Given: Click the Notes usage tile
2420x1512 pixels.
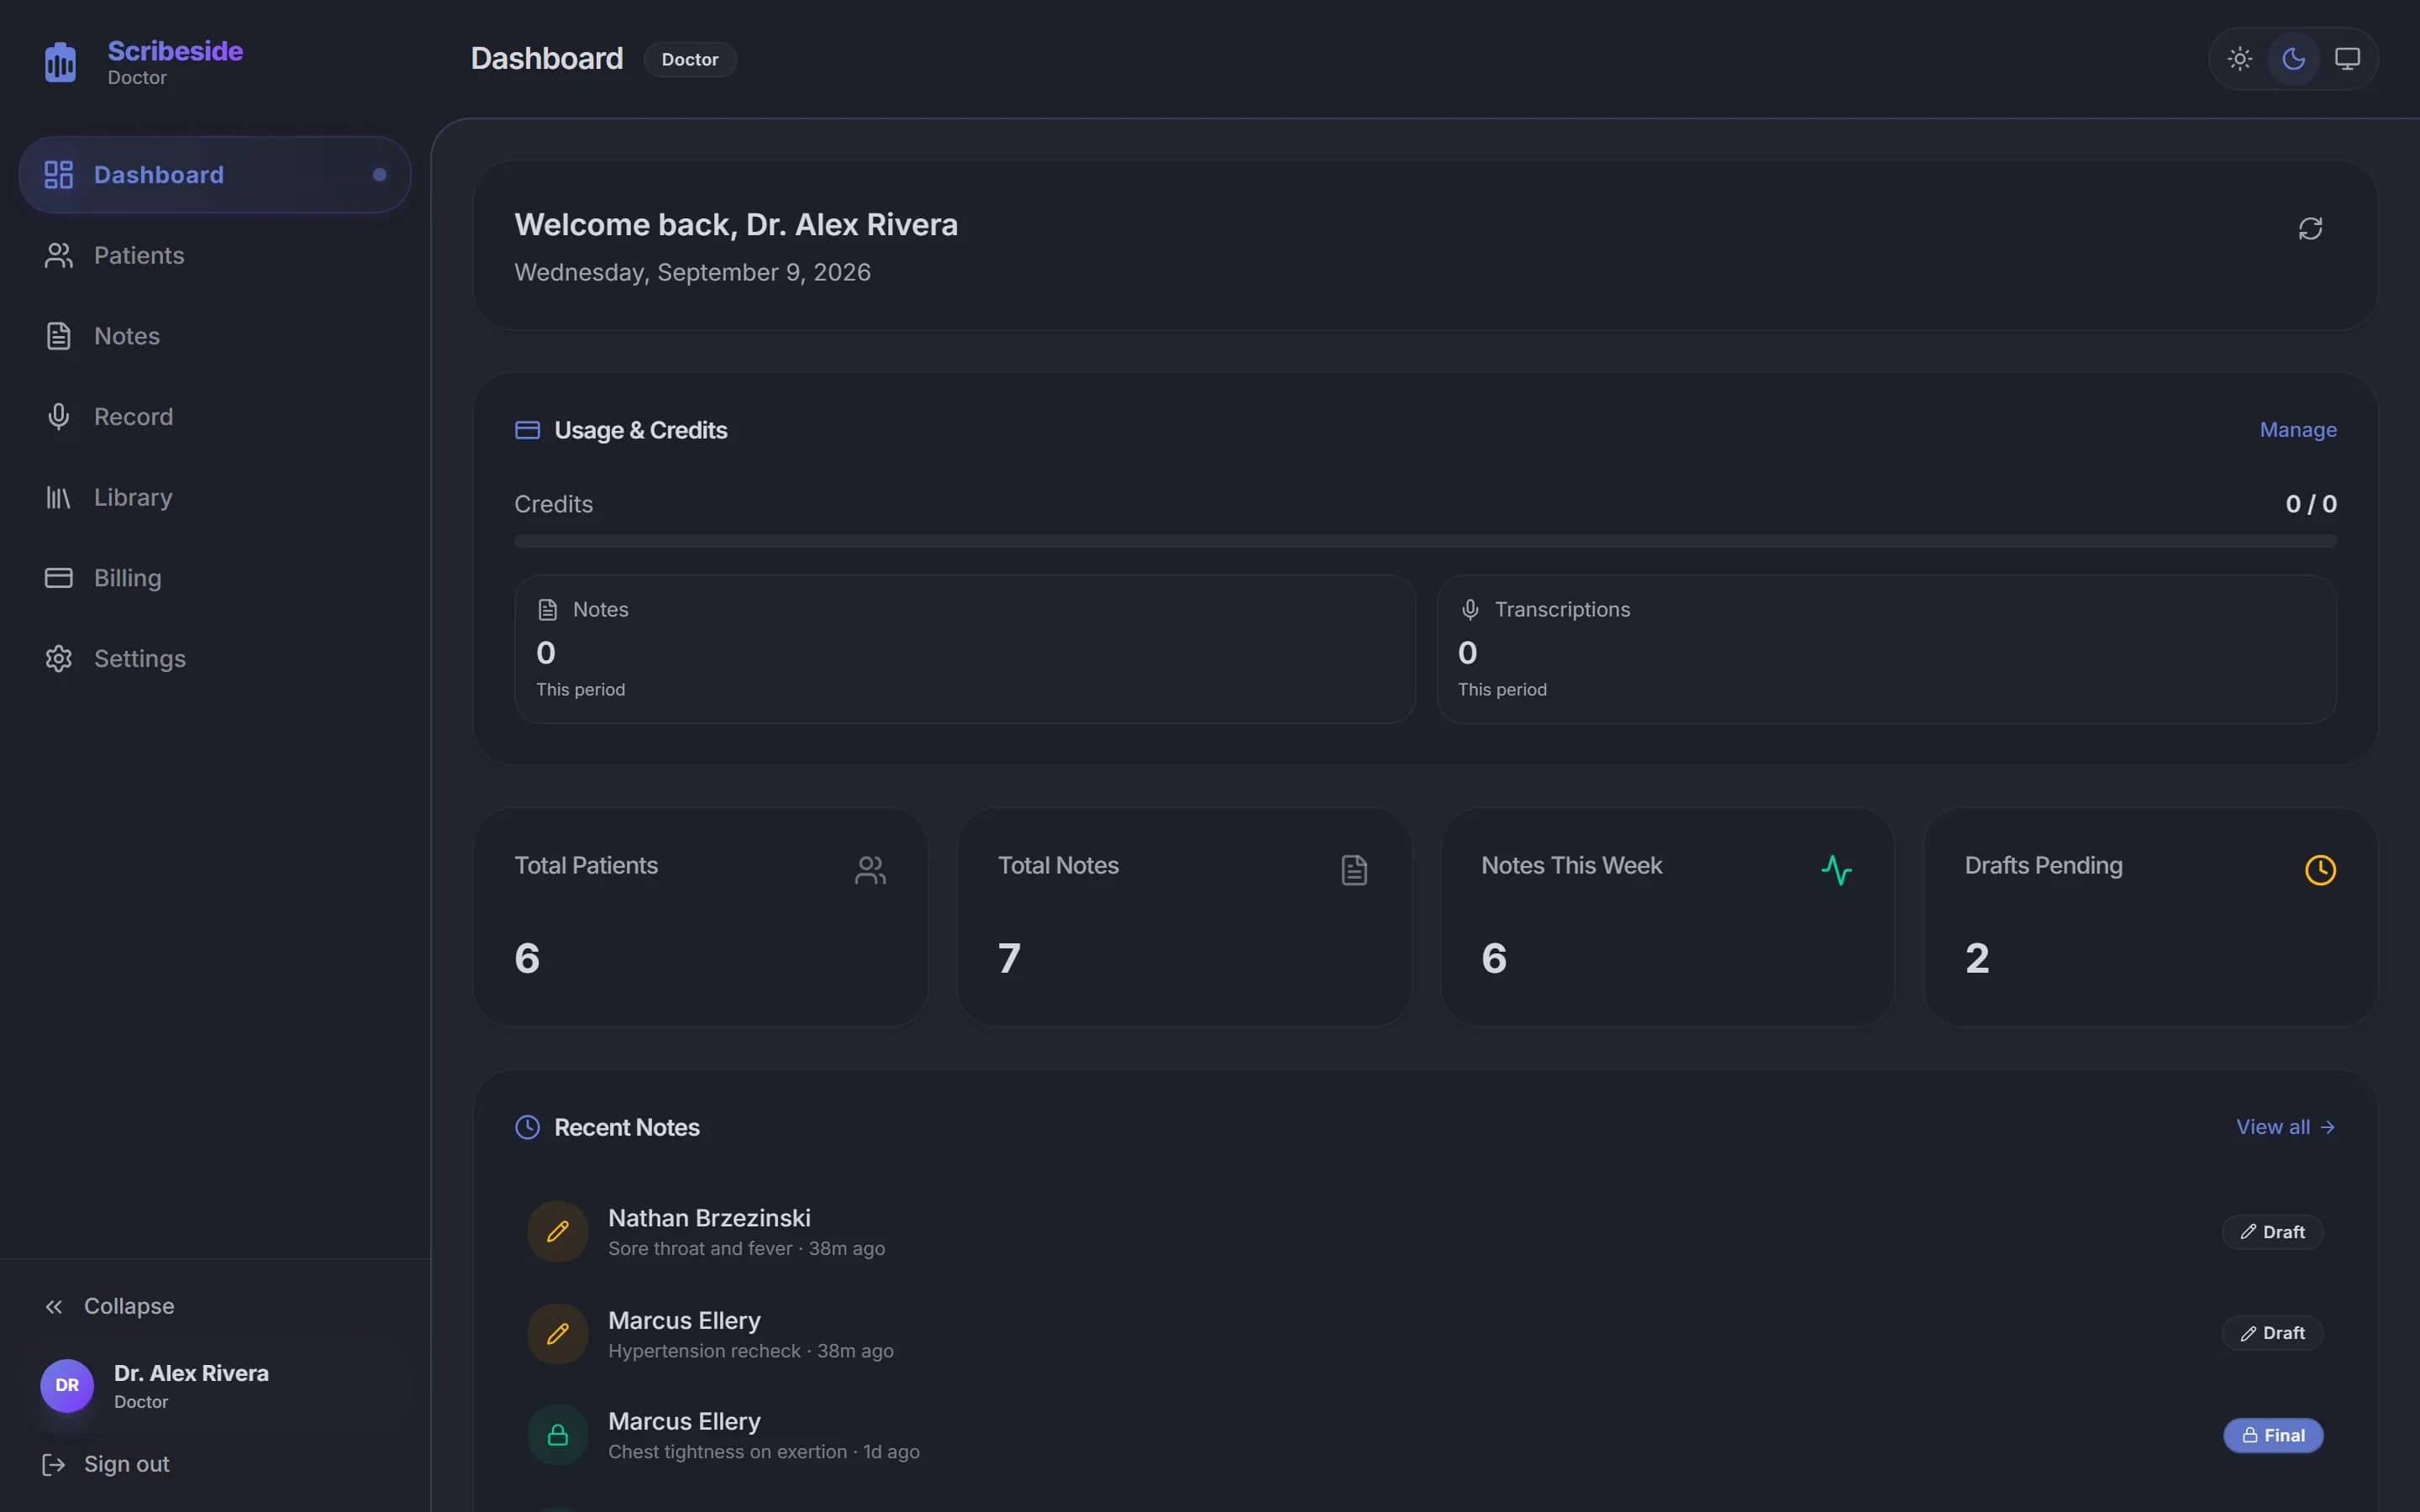Looking at the screenshot, I should pyautogui.click(x=965, y=649).
